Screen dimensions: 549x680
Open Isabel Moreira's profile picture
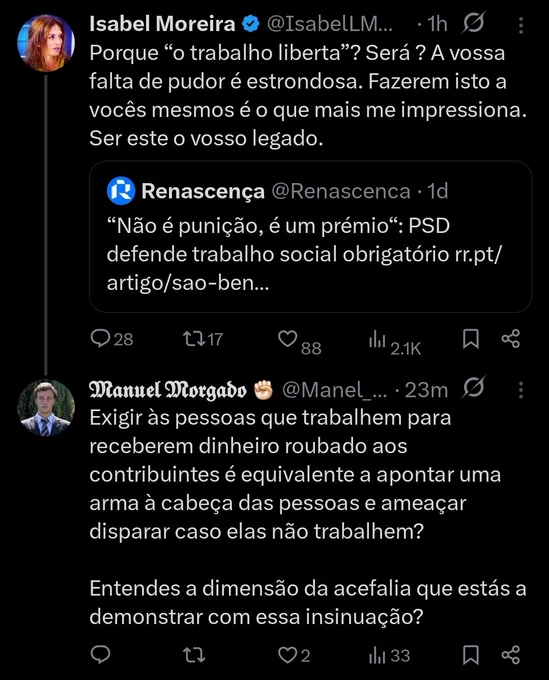[x=46, y=42]
